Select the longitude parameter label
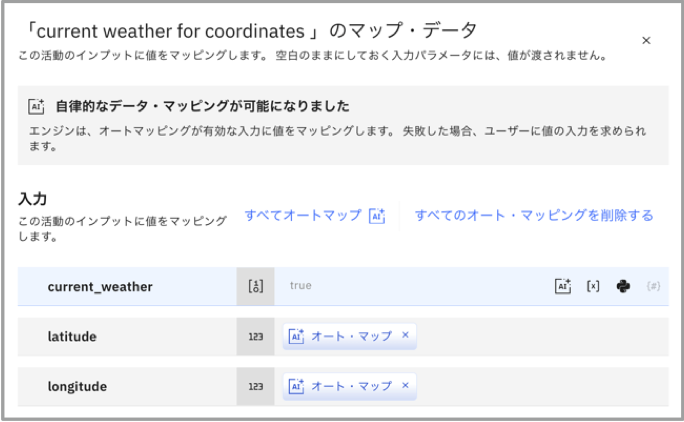Viewport: 684px width, 422px height. 77,386
